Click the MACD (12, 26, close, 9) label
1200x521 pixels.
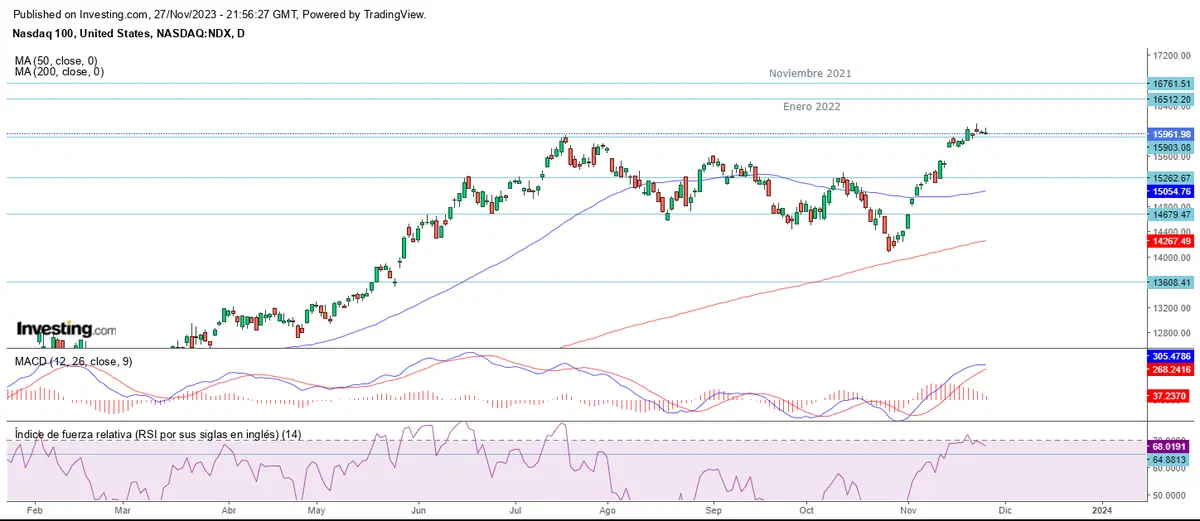tap(73, 360)
